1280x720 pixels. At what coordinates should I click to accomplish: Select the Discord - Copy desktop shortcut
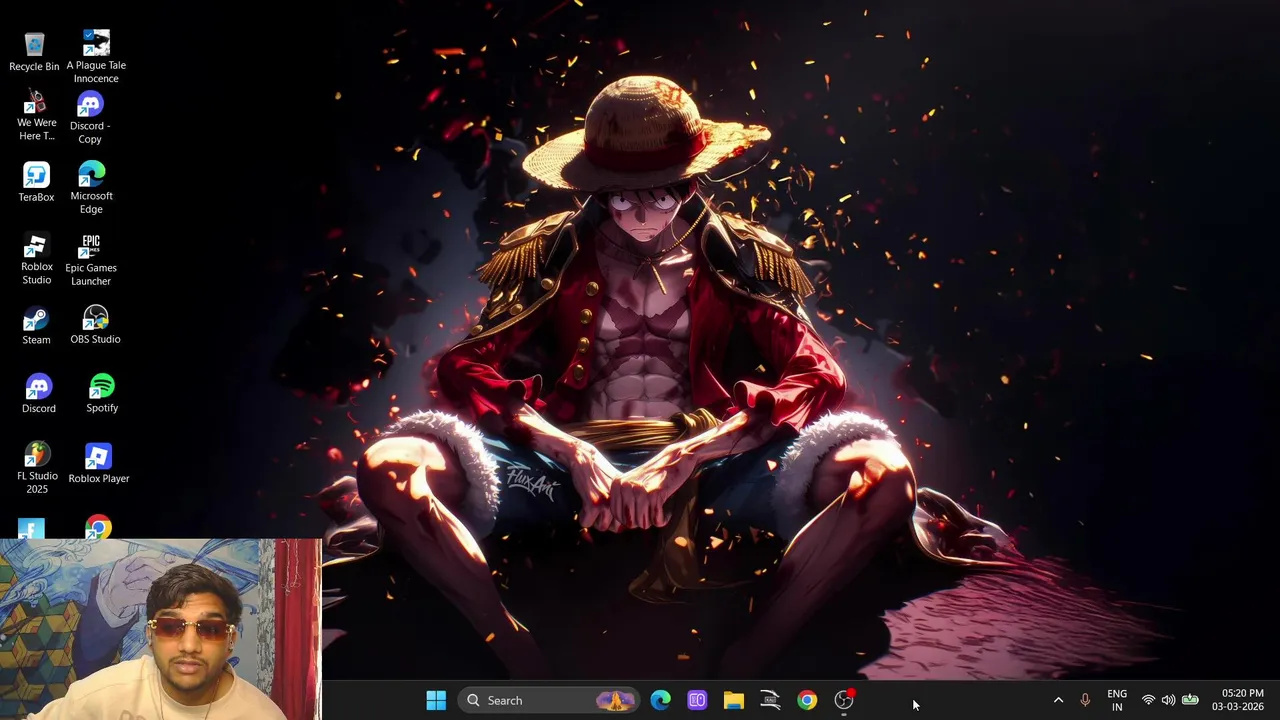tap(90, 118)
